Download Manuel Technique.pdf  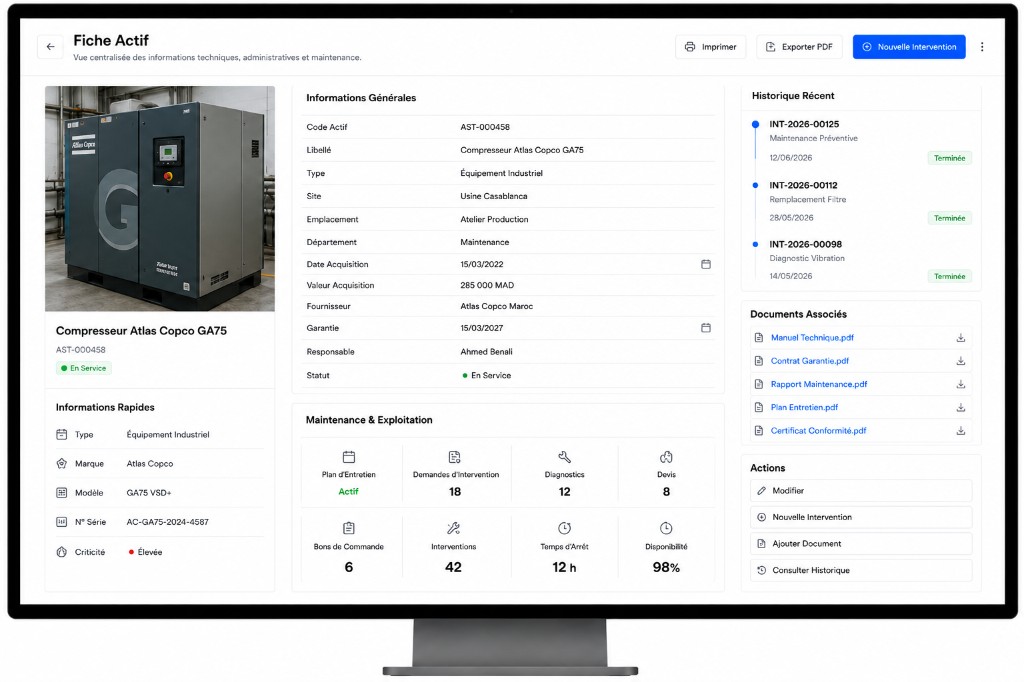click(x=961, y=338)
